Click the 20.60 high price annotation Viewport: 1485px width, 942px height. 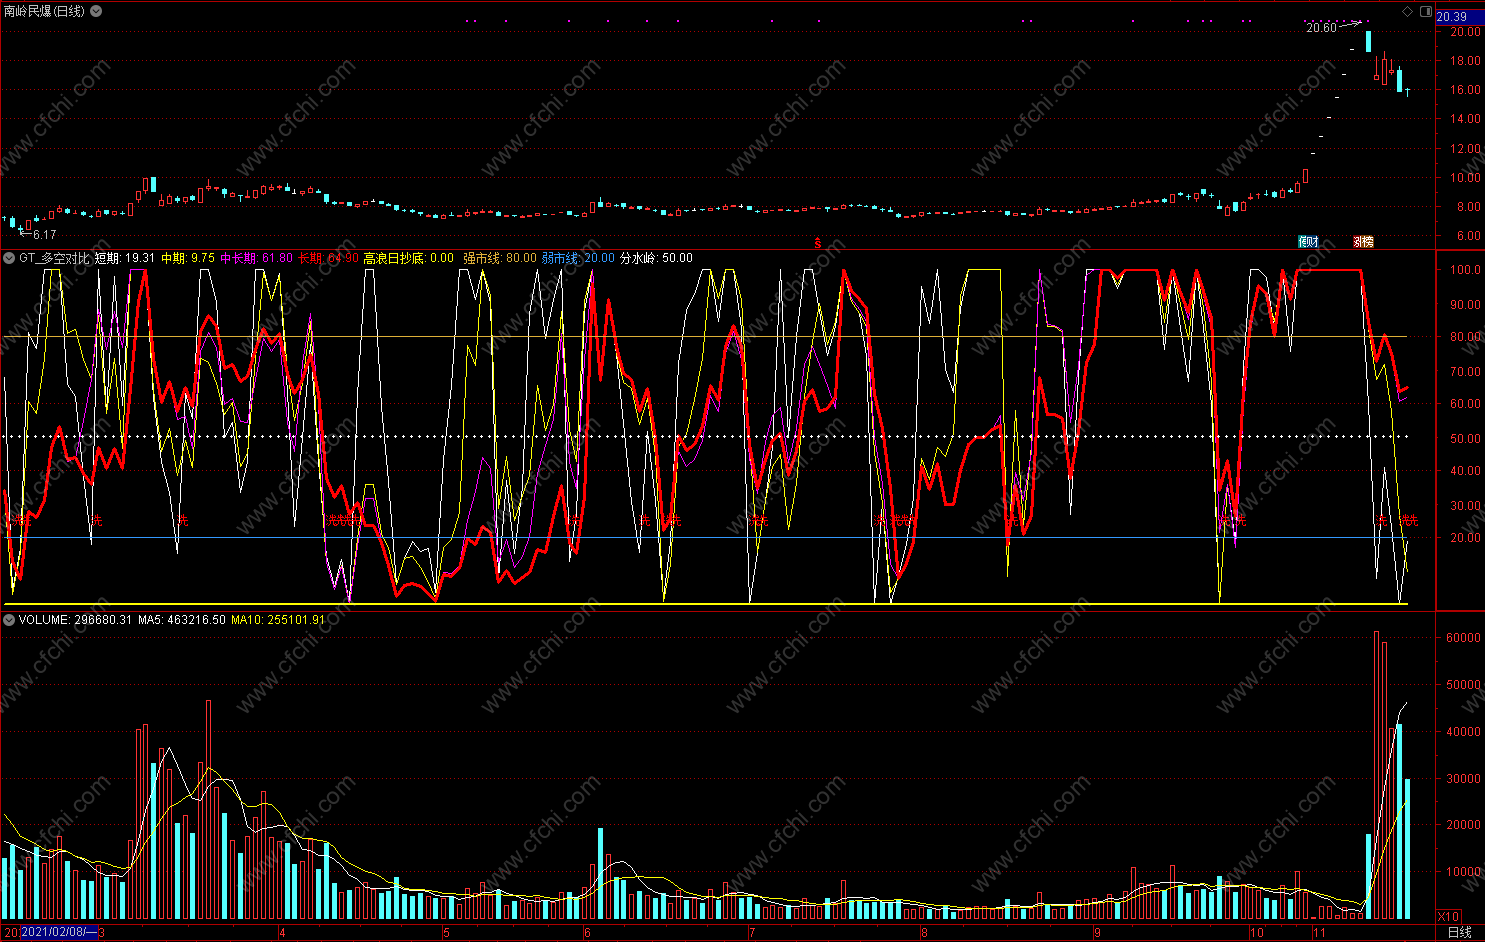(x=1321, y=28)
